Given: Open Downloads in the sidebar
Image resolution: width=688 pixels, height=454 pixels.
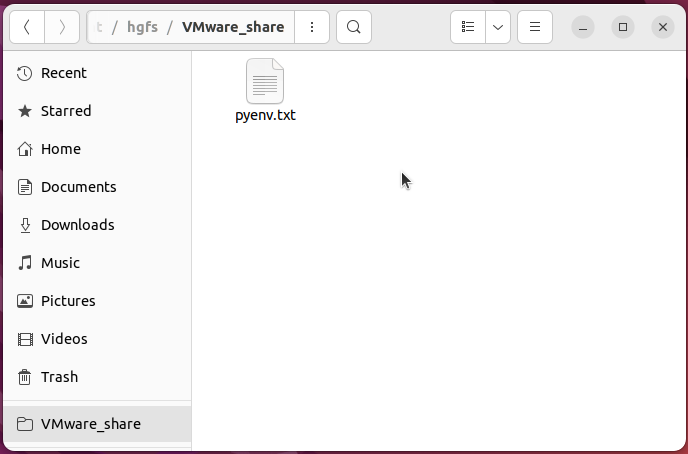Looking at the screenshot, I should (x=97, y=225).
